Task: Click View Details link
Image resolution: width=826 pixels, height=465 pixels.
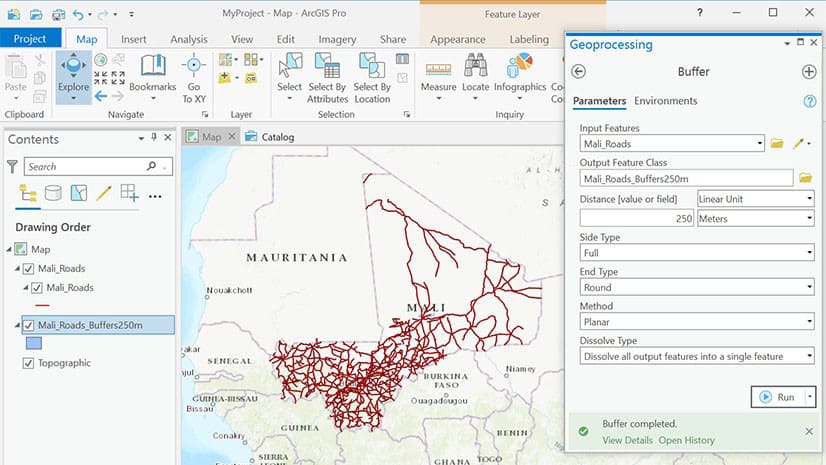Action: pos(627,440)
